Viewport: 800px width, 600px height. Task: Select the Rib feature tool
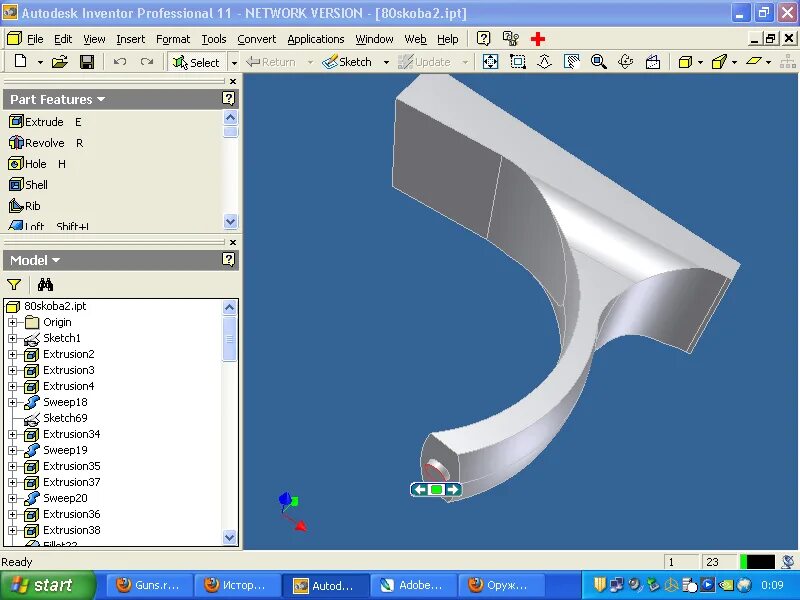24,206
